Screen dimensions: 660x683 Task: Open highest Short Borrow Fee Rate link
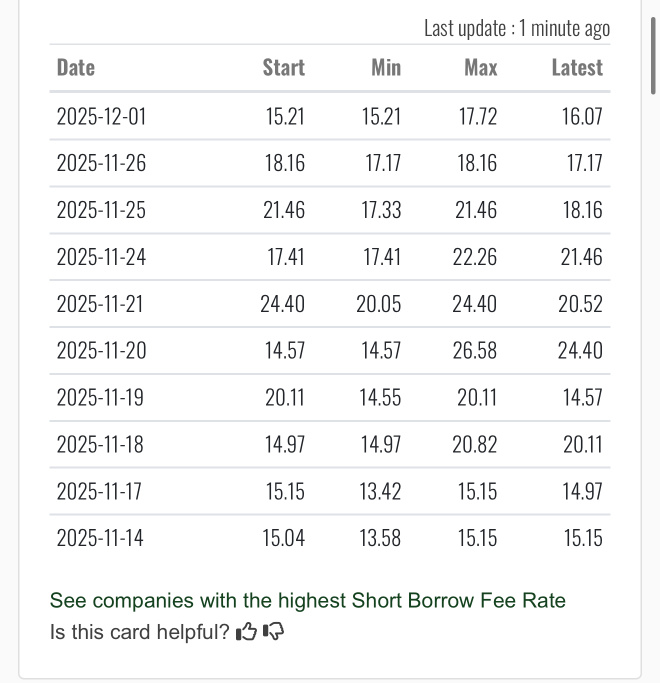point(308,601)
